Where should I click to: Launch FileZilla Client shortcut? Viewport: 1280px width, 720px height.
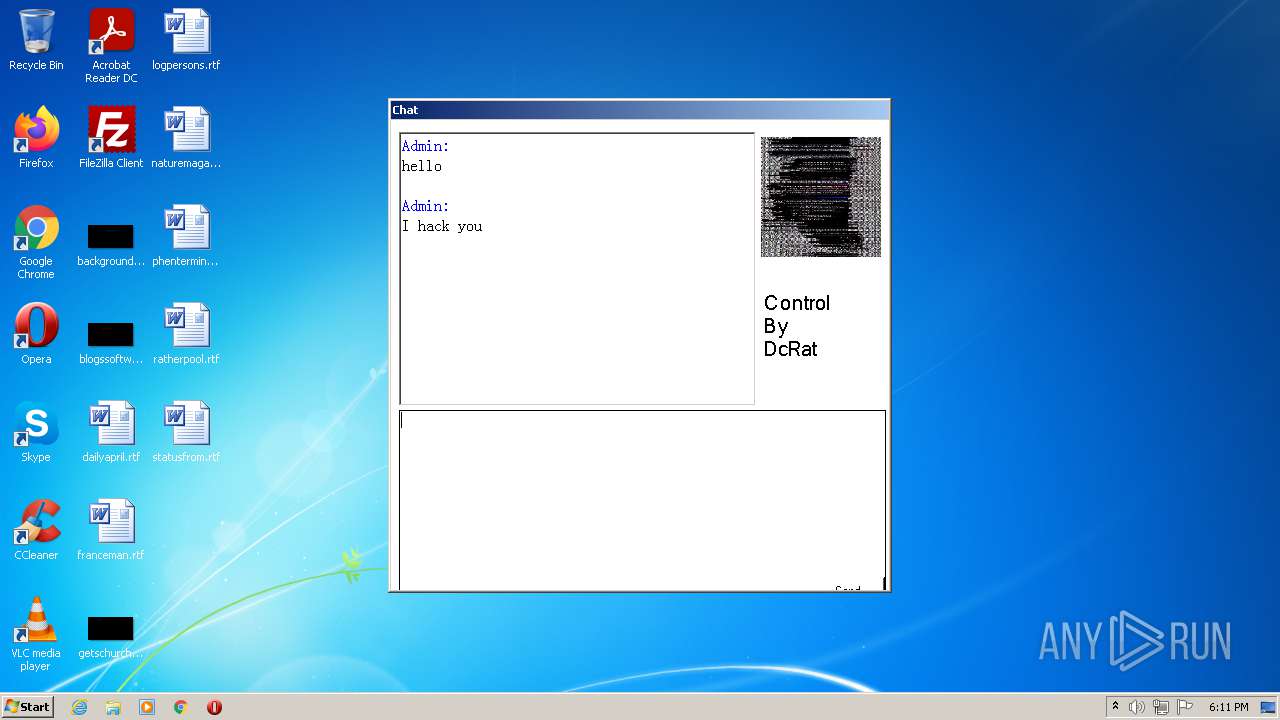click(111, 138)
